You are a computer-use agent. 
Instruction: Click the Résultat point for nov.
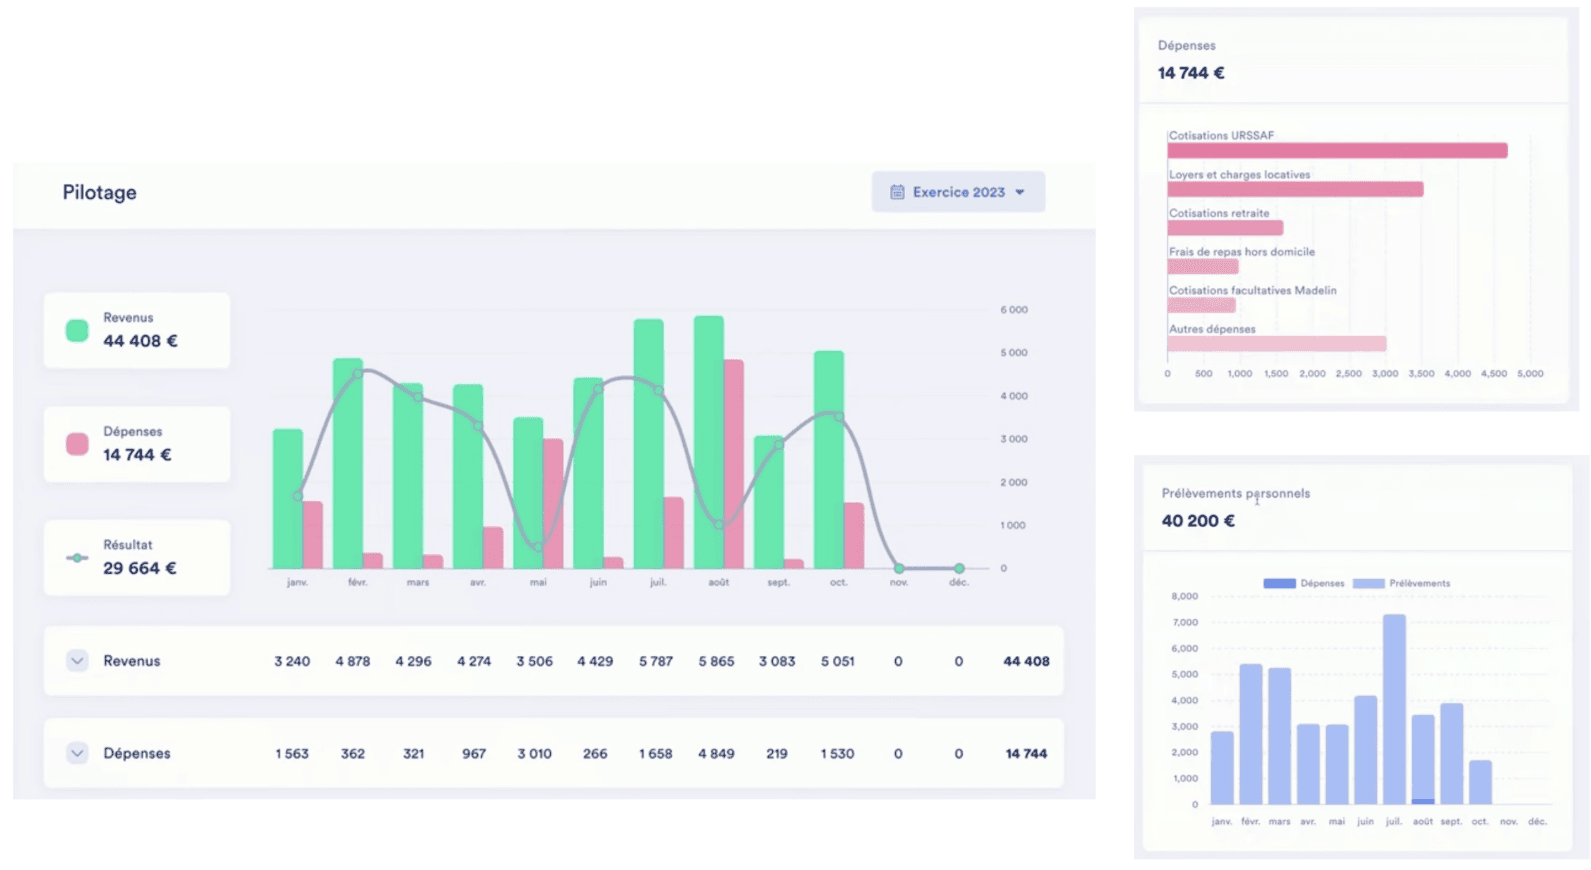(x=899, y=568)
